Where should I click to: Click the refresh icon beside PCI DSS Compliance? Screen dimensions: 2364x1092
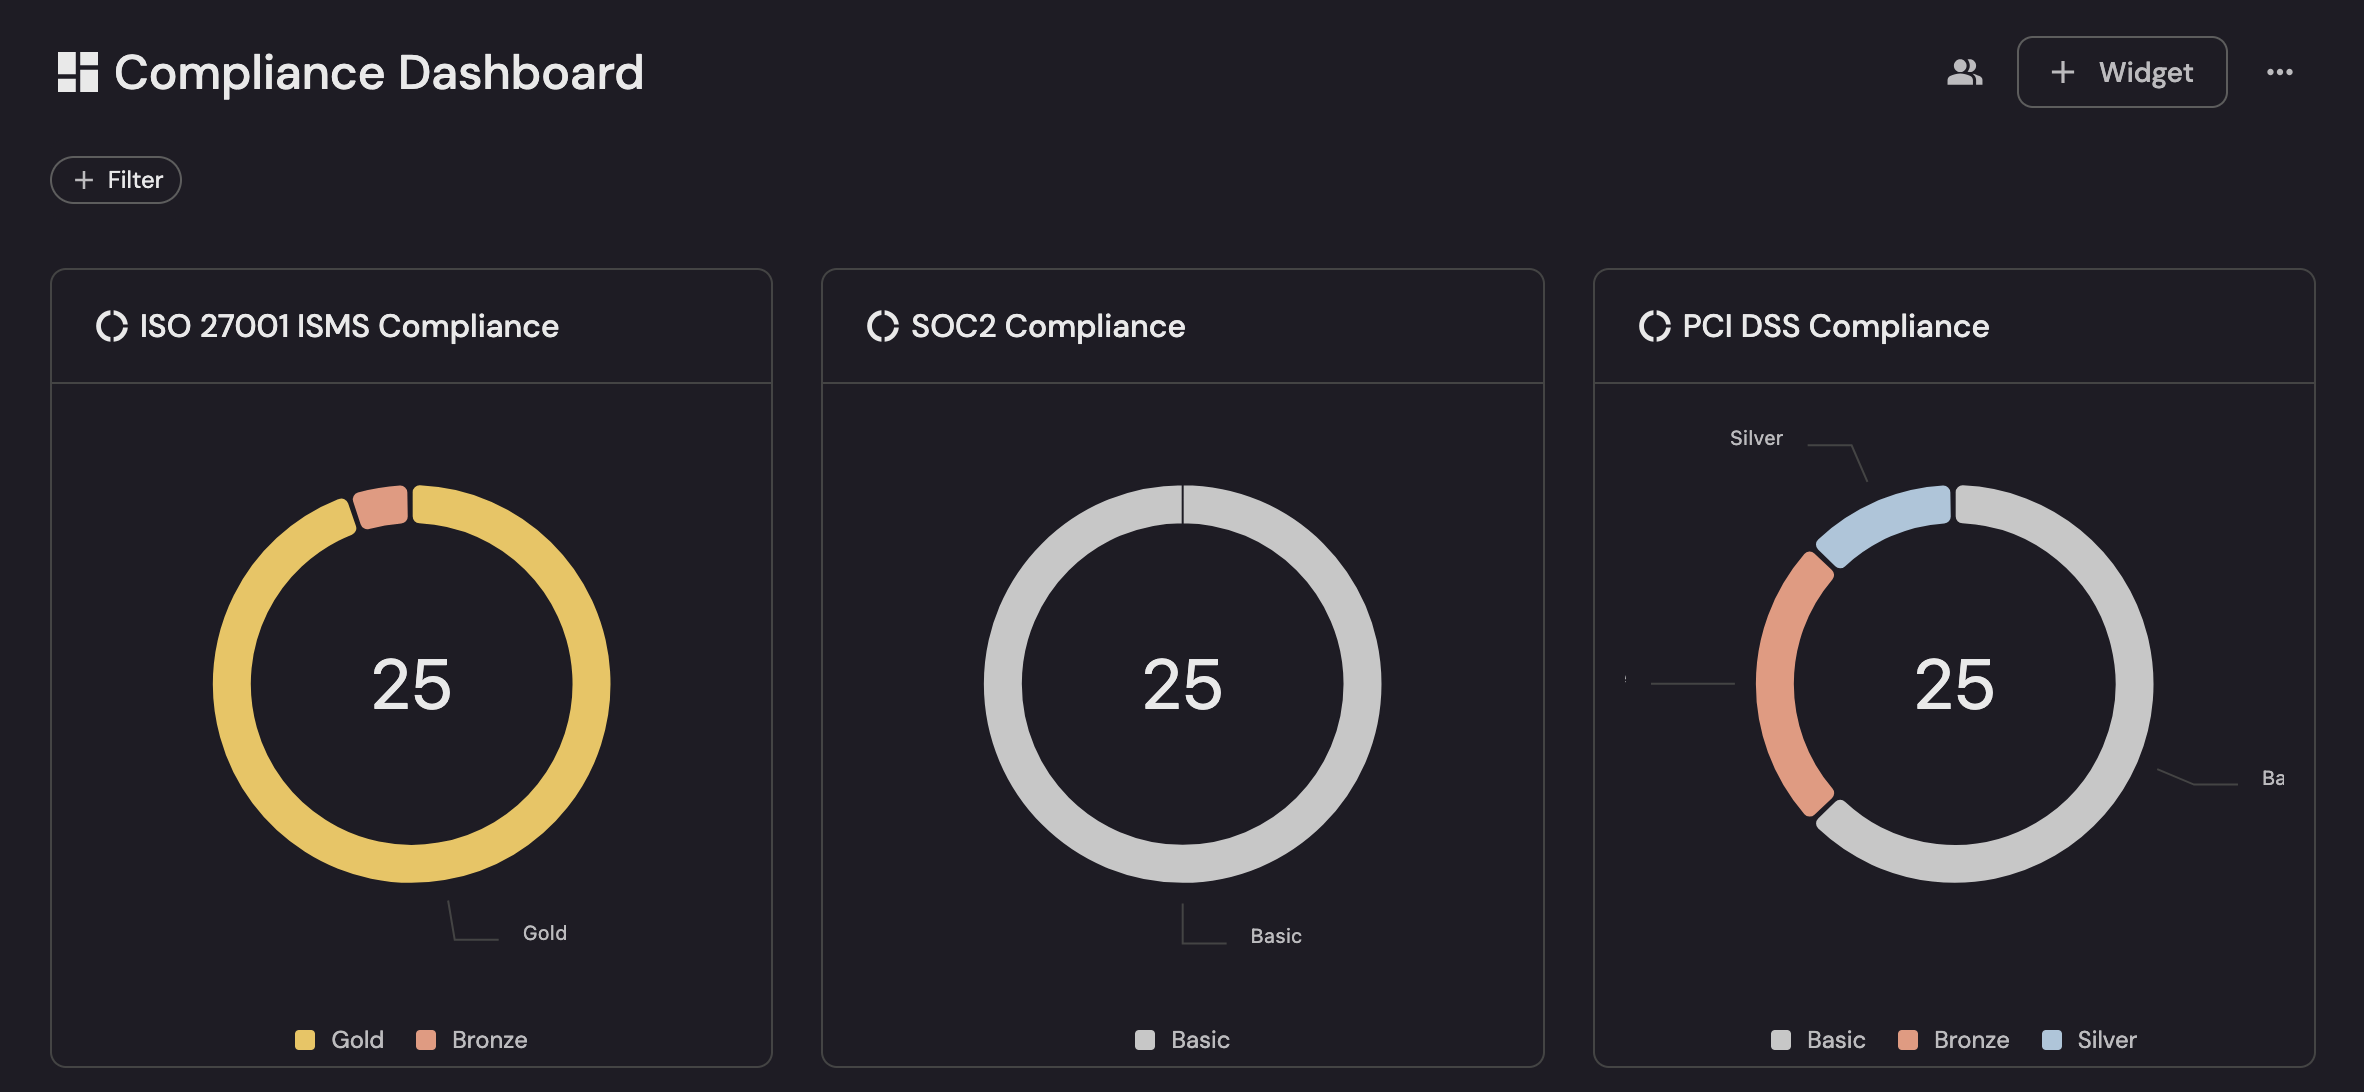[x=1655, y=325]
